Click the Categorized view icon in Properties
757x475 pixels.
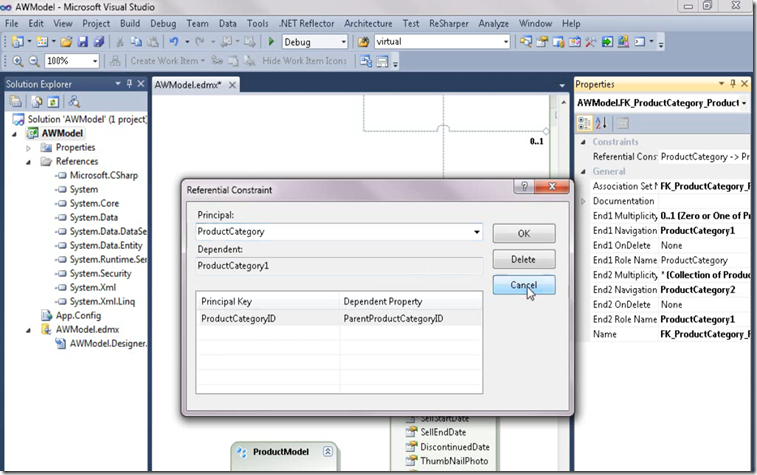coord(584,123)
